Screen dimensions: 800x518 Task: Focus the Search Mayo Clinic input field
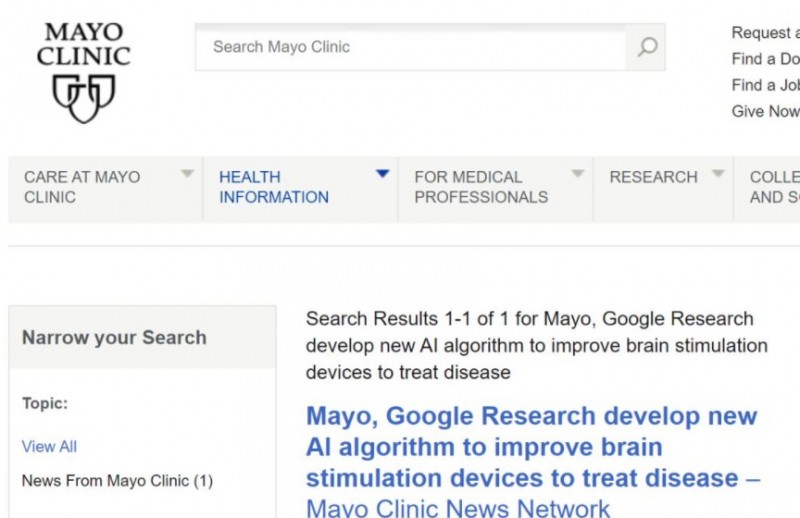click(x=411, y=47)
